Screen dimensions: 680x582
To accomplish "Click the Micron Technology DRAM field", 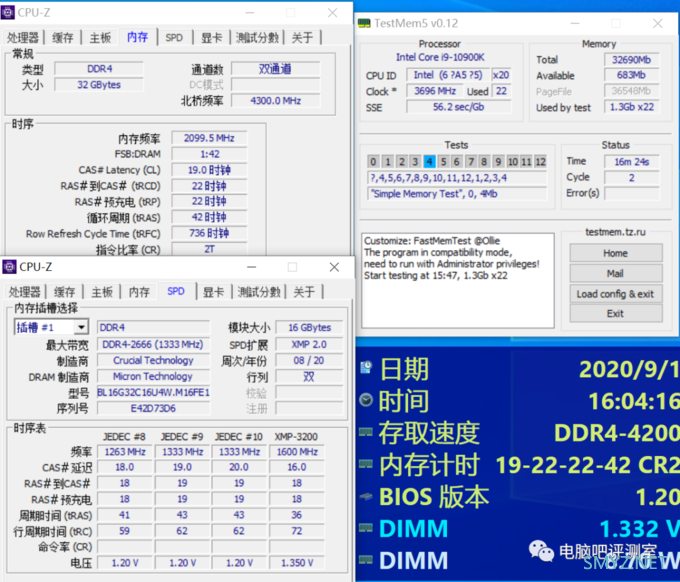I will pyautogui.click(x=153, y=376).
